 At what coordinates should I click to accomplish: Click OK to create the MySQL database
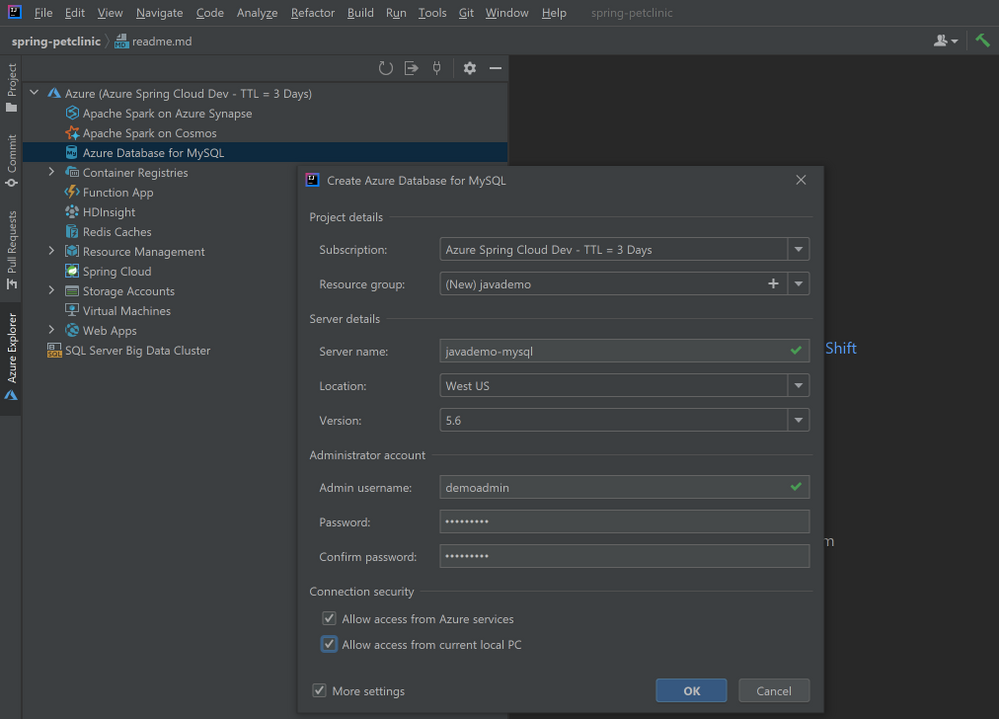[691, 691]
